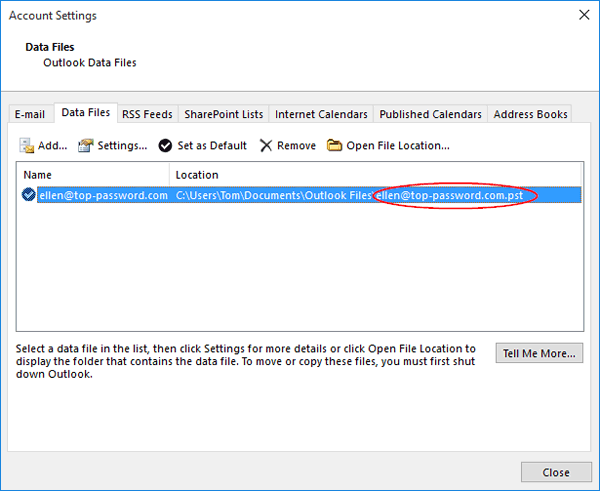Switch to the Published Calendars tab
This screenshot has width=600, height=491.
(430, 114)
